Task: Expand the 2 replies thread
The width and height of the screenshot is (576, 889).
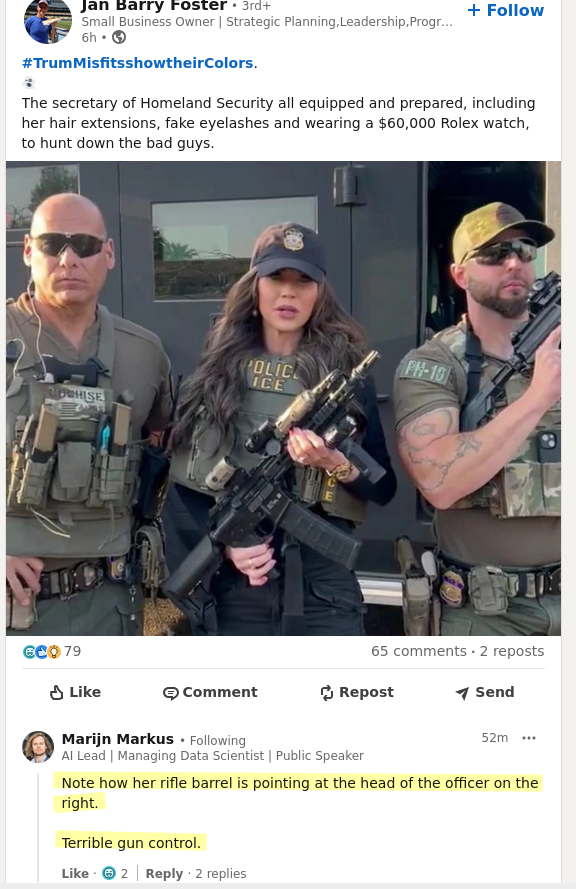Action: (221, 873)
